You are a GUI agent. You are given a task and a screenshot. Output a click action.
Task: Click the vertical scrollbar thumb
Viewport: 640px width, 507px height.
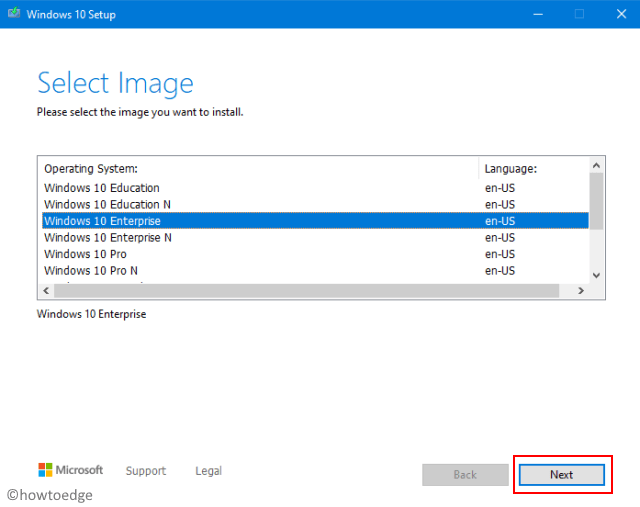[596, 201]
